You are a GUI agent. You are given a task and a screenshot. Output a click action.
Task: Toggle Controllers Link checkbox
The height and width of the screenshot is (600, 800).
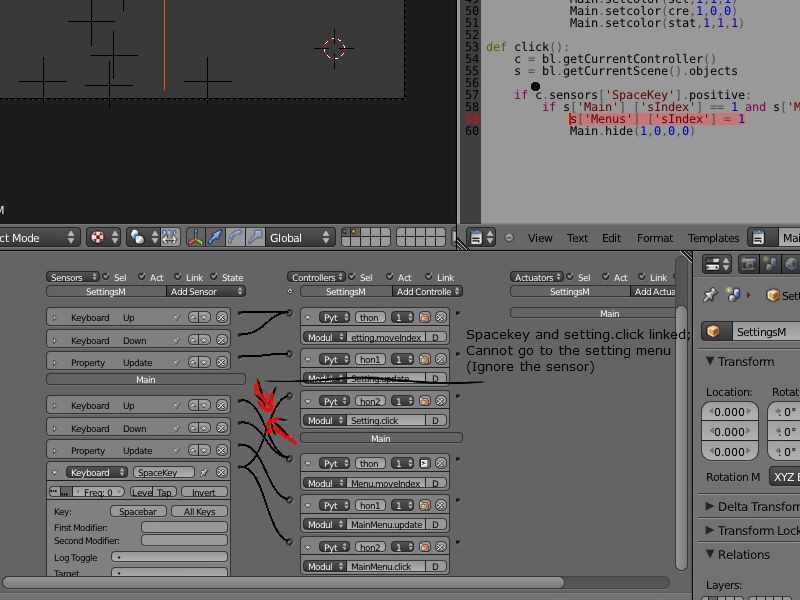tap(429, 277)
